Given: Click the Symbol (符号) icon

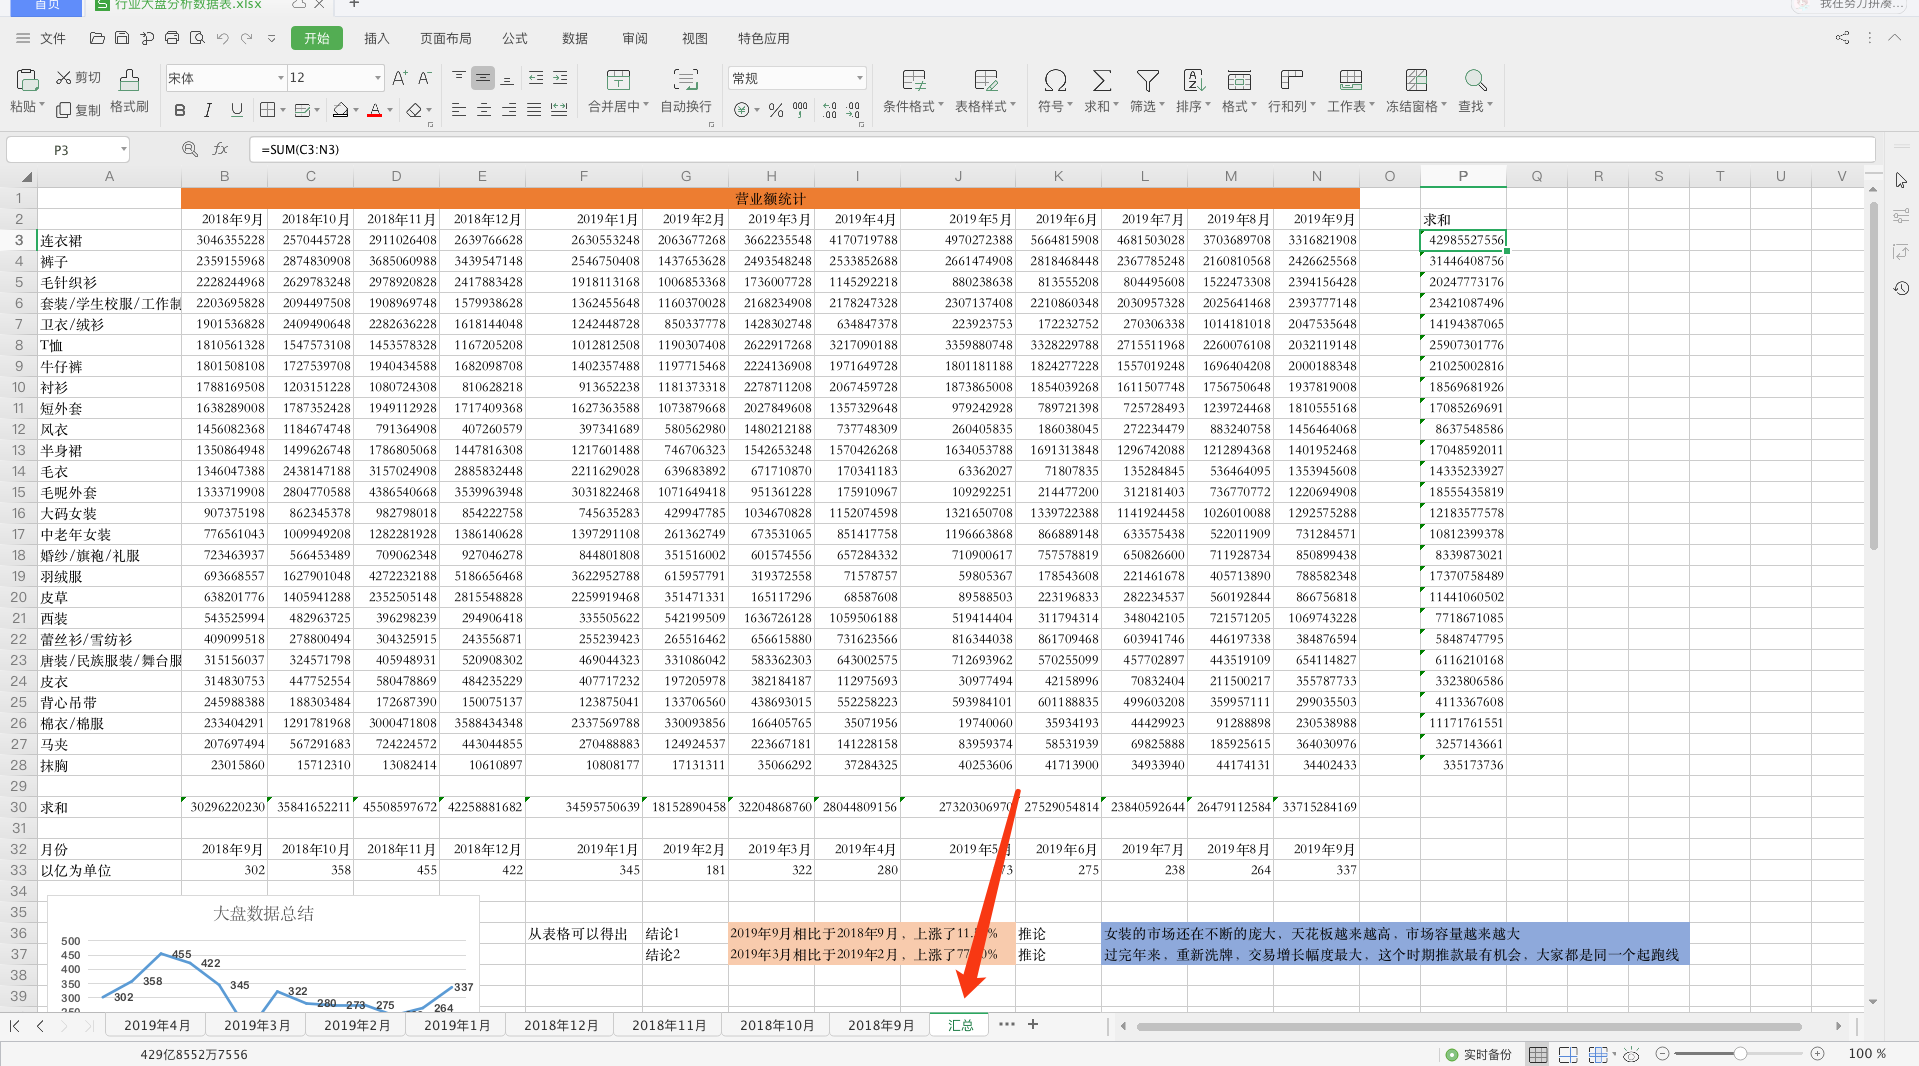Looking at the screenshot, I should click(x=1055, y=80).
